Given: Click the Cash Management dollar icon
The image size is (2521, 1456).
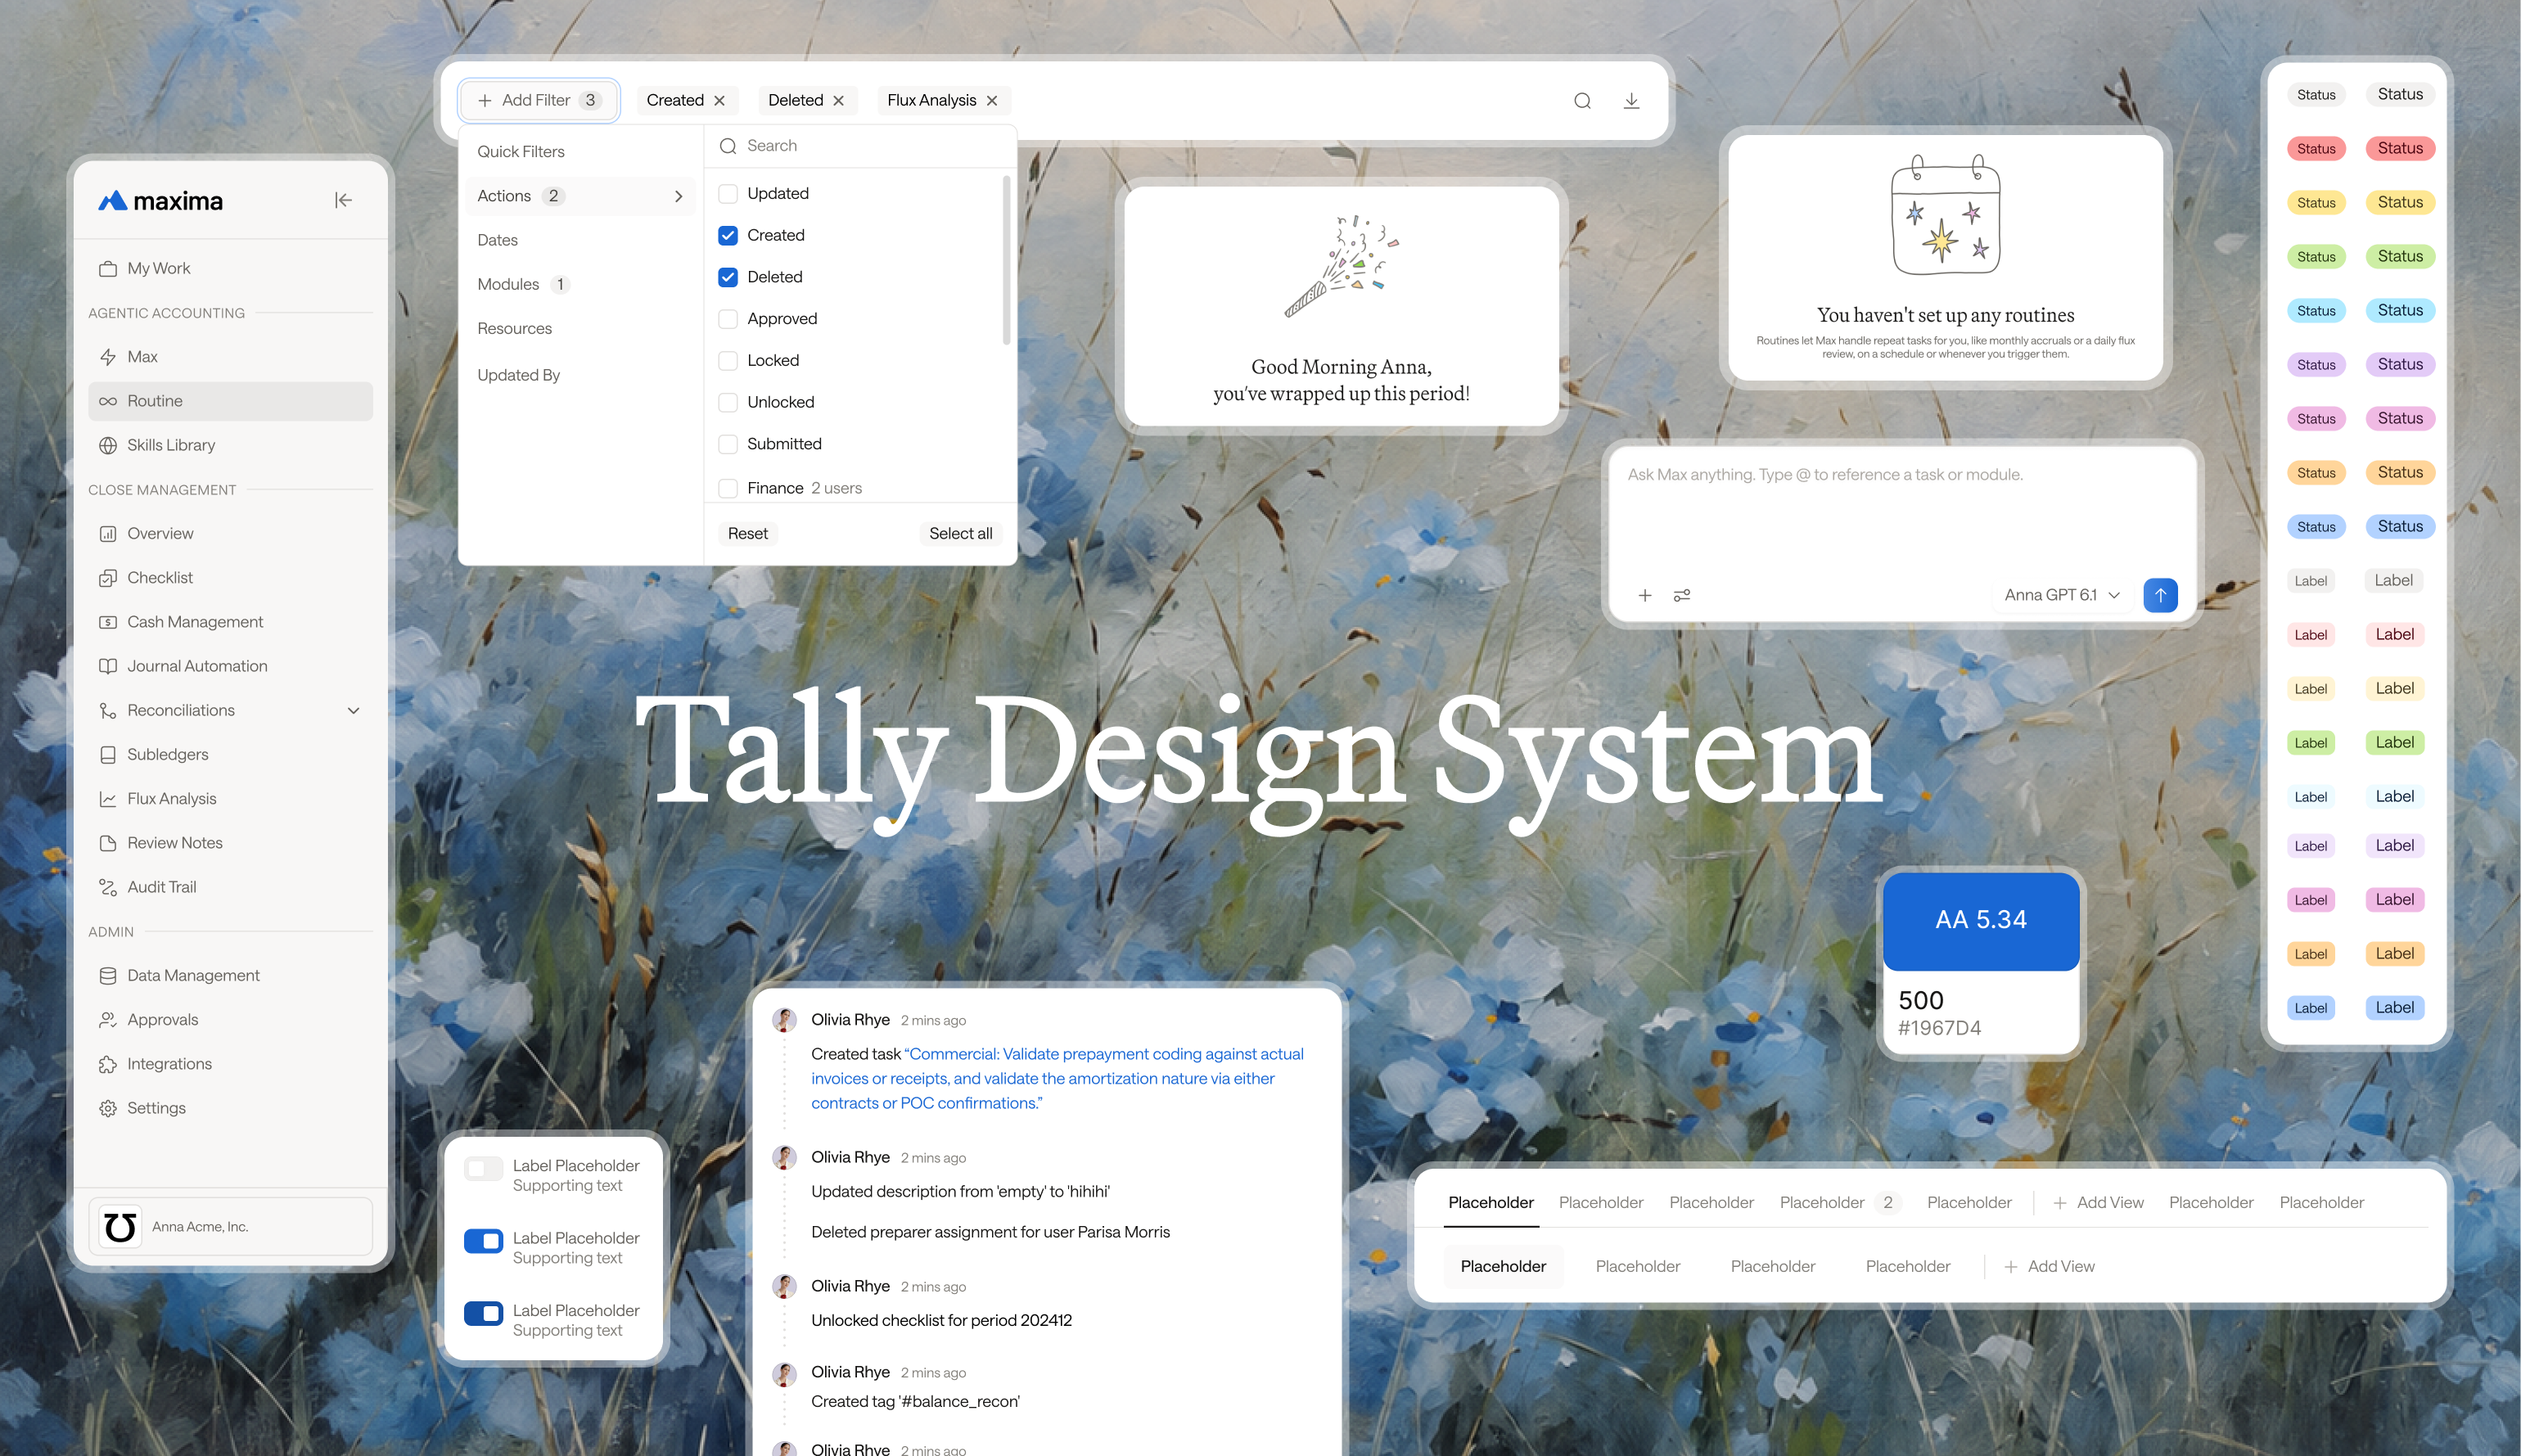Looking at the screenshot, I should (x=107, y=622).
